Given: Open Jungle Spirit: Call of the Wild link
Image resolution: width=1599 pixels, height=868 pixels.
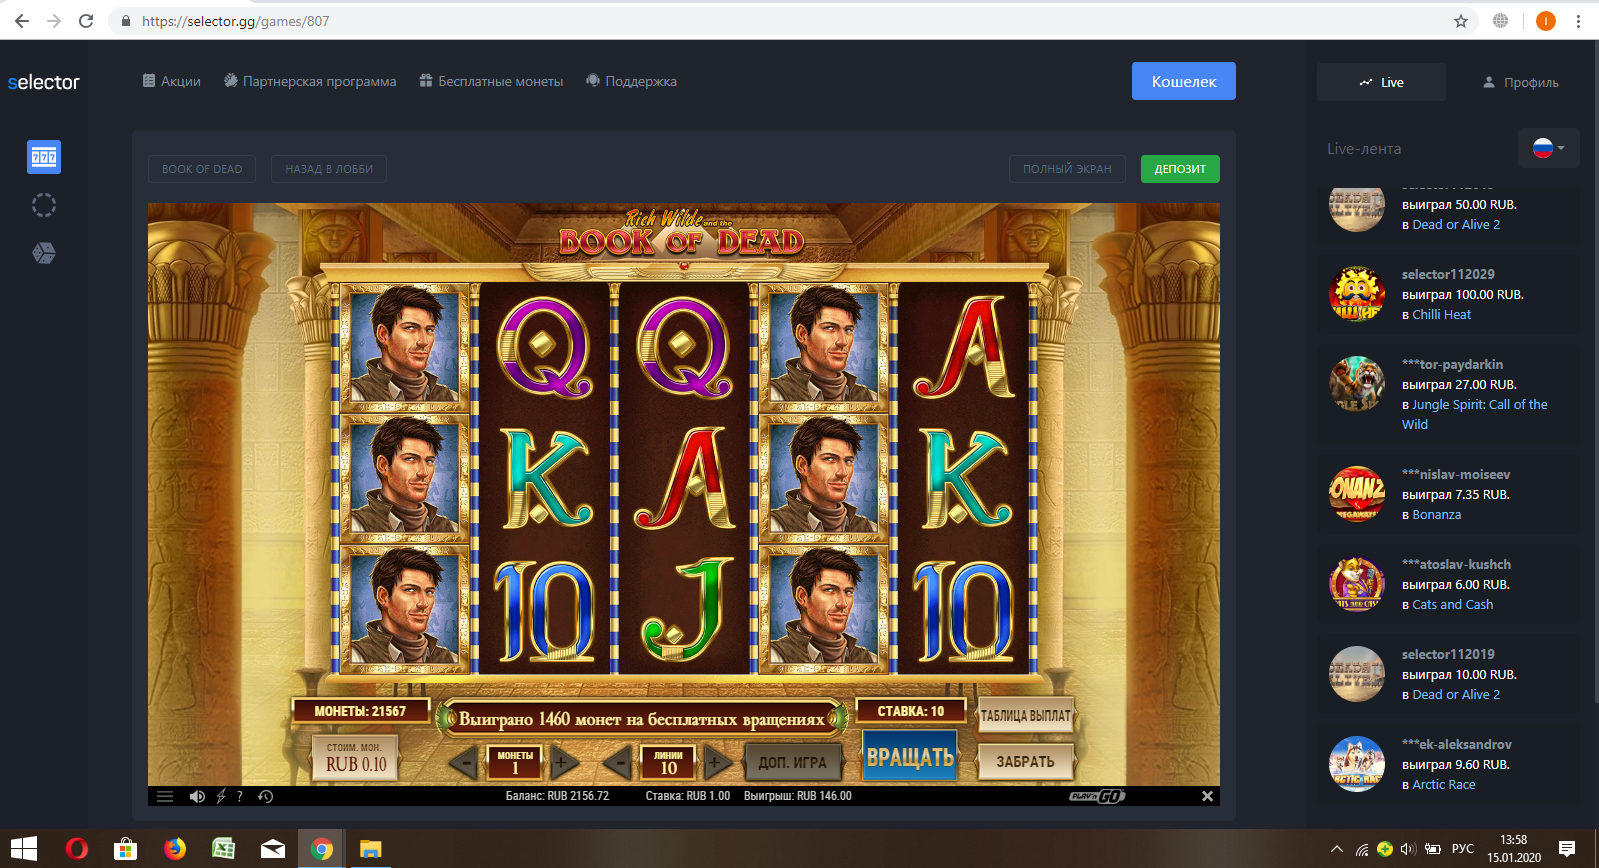Looking at the screenshot, I should [x=1475, y=415].
